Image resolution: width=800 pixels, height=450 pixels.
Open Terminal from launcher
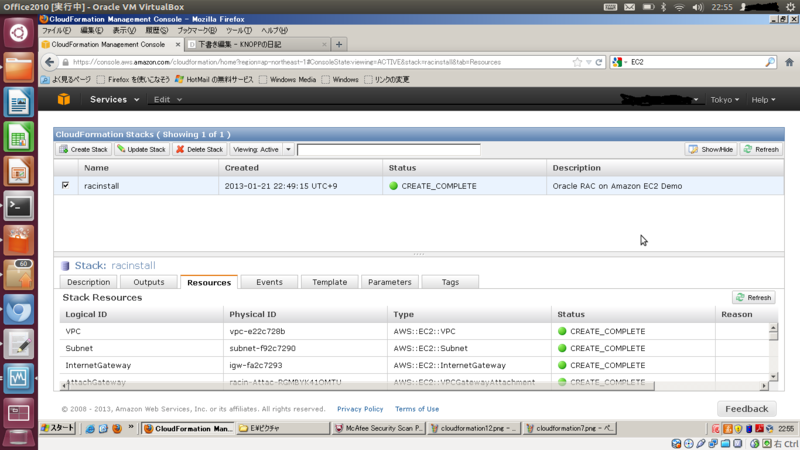coord(19,206)
